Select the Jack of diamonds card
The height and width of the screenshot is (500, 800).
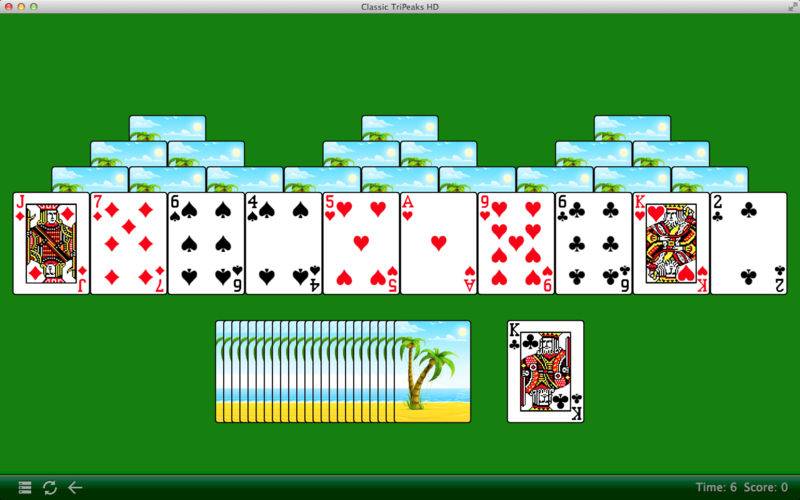coord(51,243)
